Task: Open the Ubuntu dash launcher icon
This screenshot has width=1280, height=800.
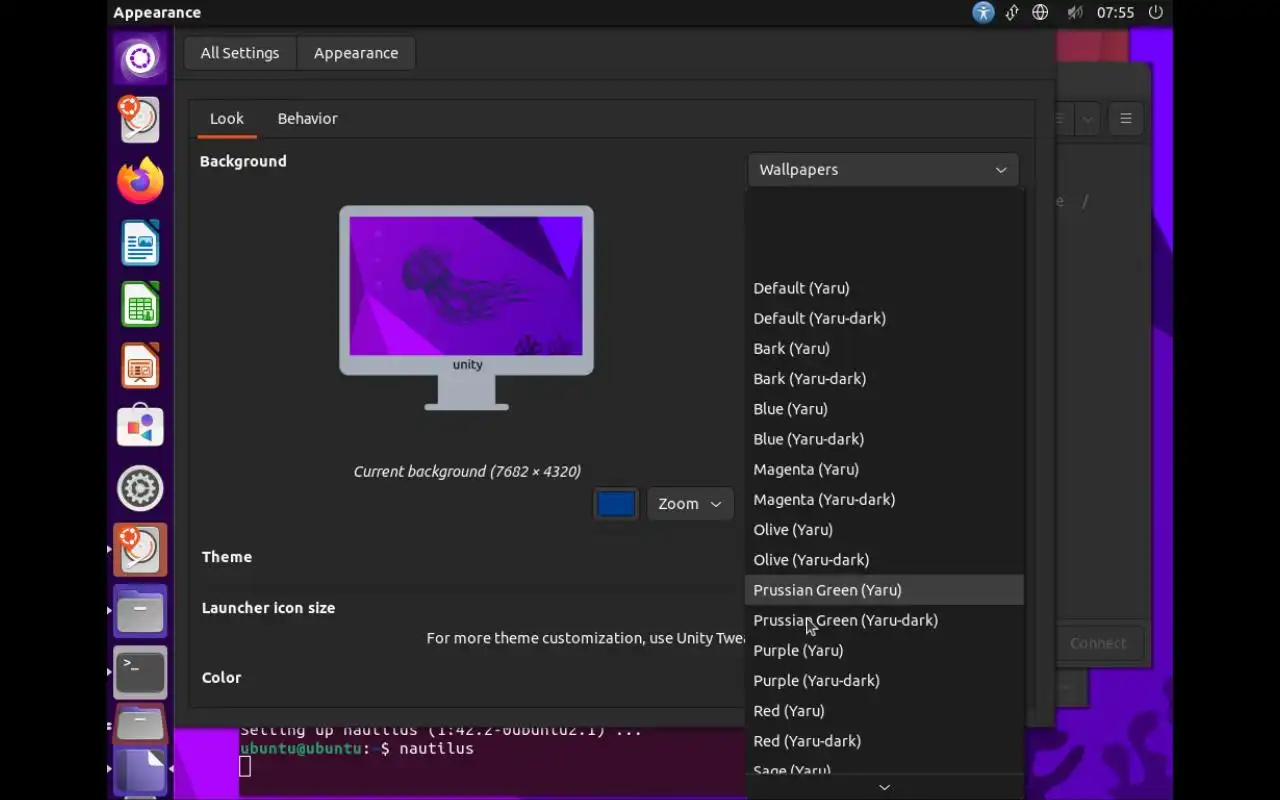Action: [x=140, y=58]
